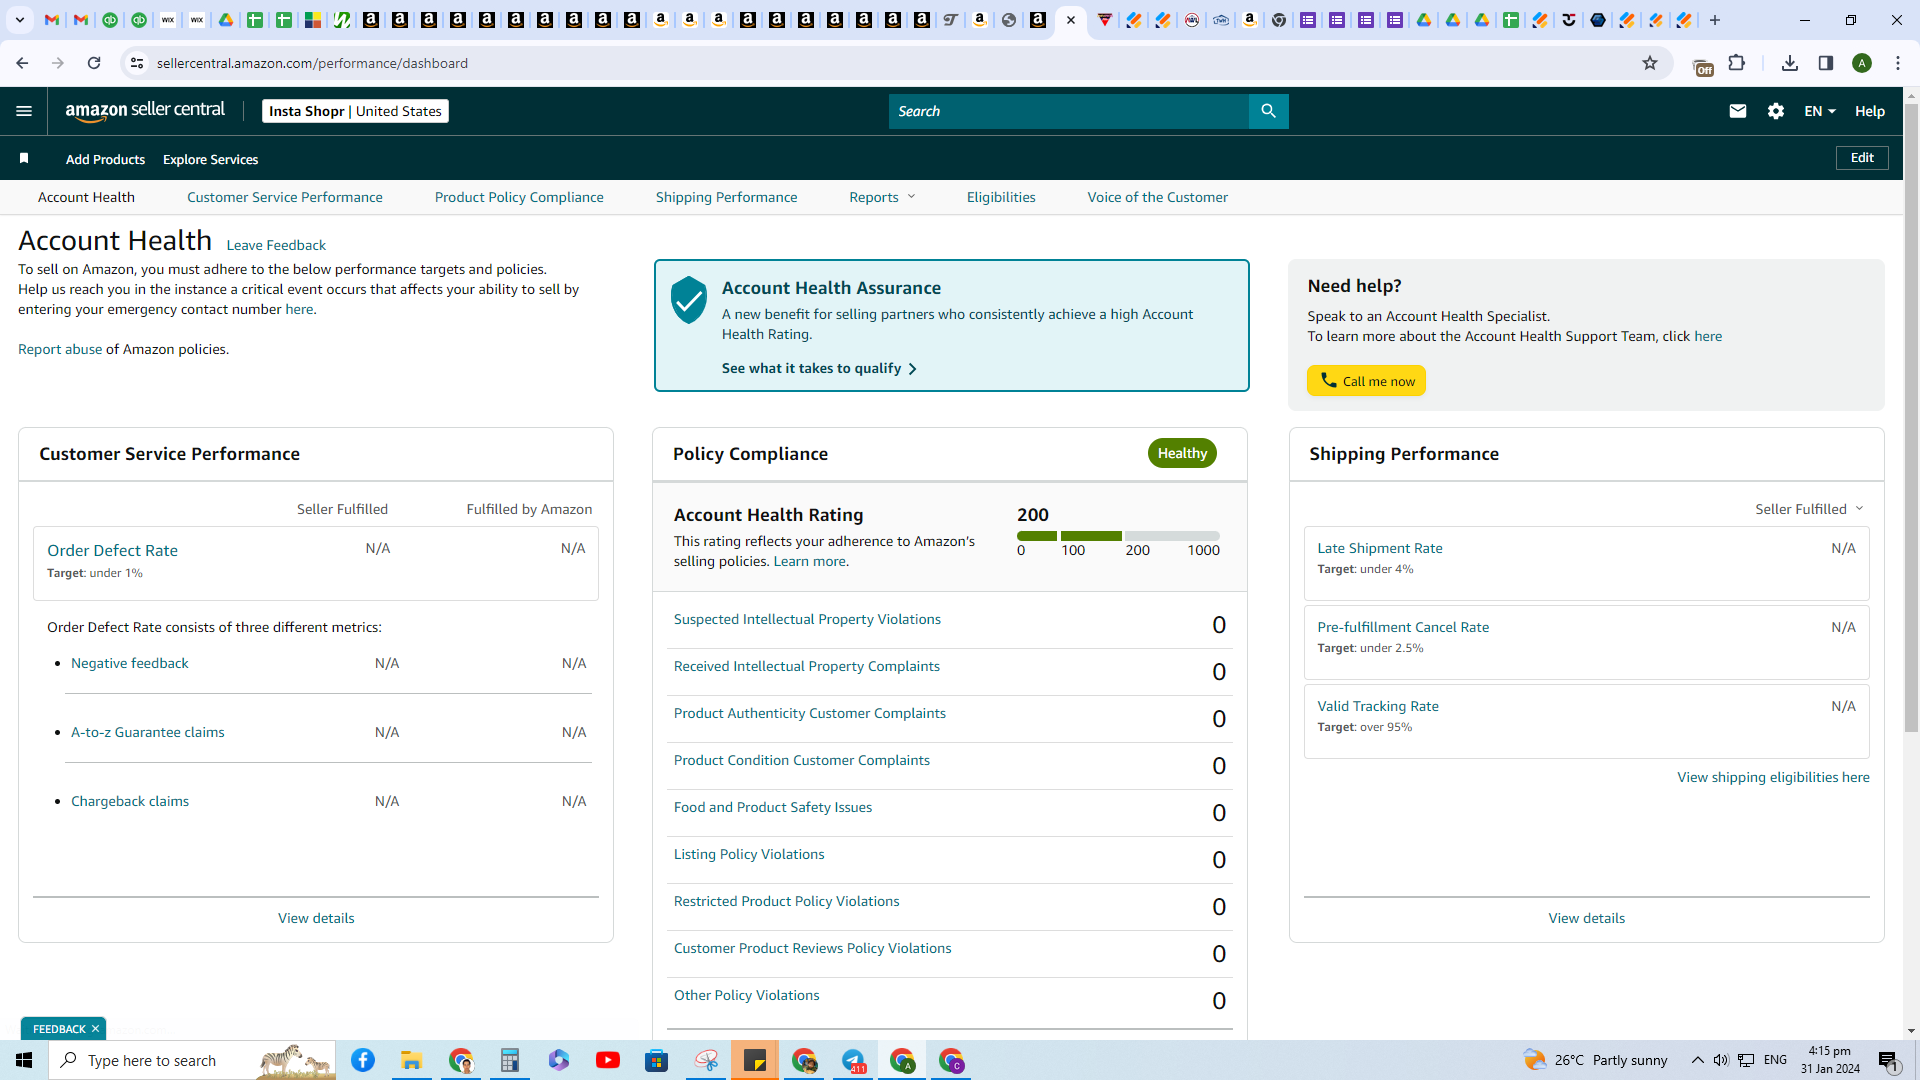This screenshot has width=1920, height=1080.
Task: Expand the Reports menu
Action: coord(882,197)
